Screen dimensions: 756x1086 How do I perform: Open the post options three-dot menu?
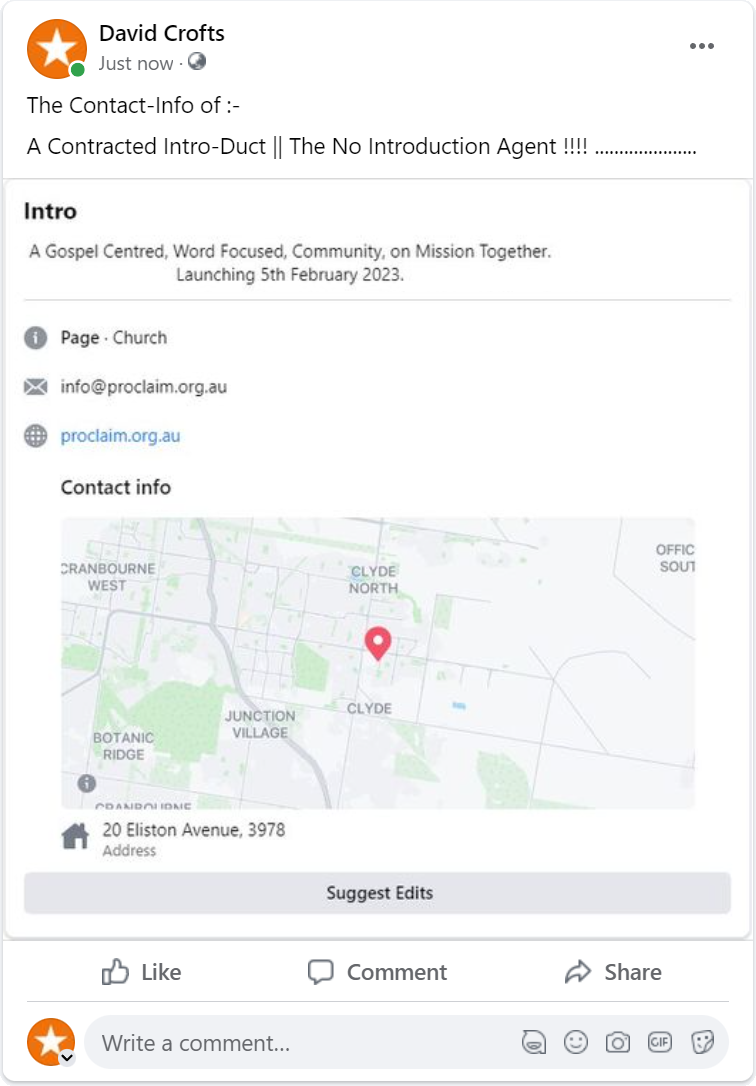[701, 46]
